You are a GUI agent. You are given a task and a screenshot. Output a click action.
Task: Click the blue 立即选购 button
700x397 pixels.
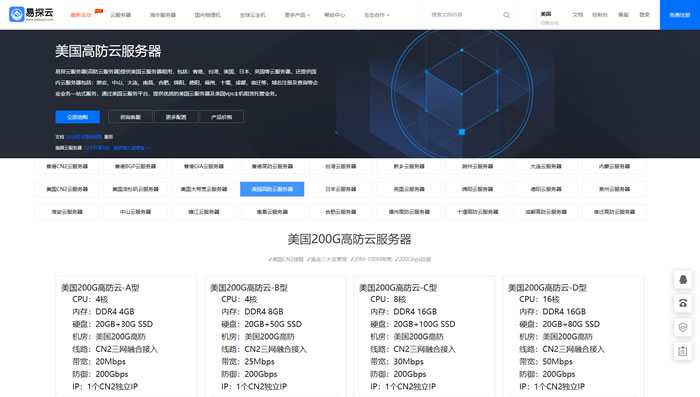77,117
